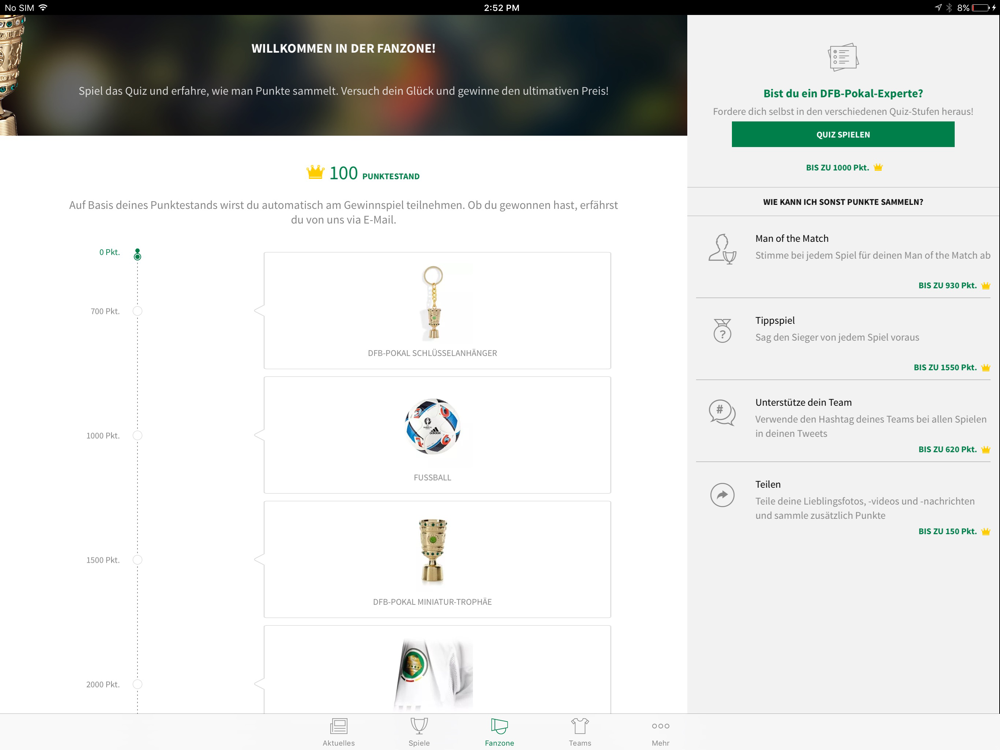Click the Wi-Fi icon in status bar

(43, 8)
